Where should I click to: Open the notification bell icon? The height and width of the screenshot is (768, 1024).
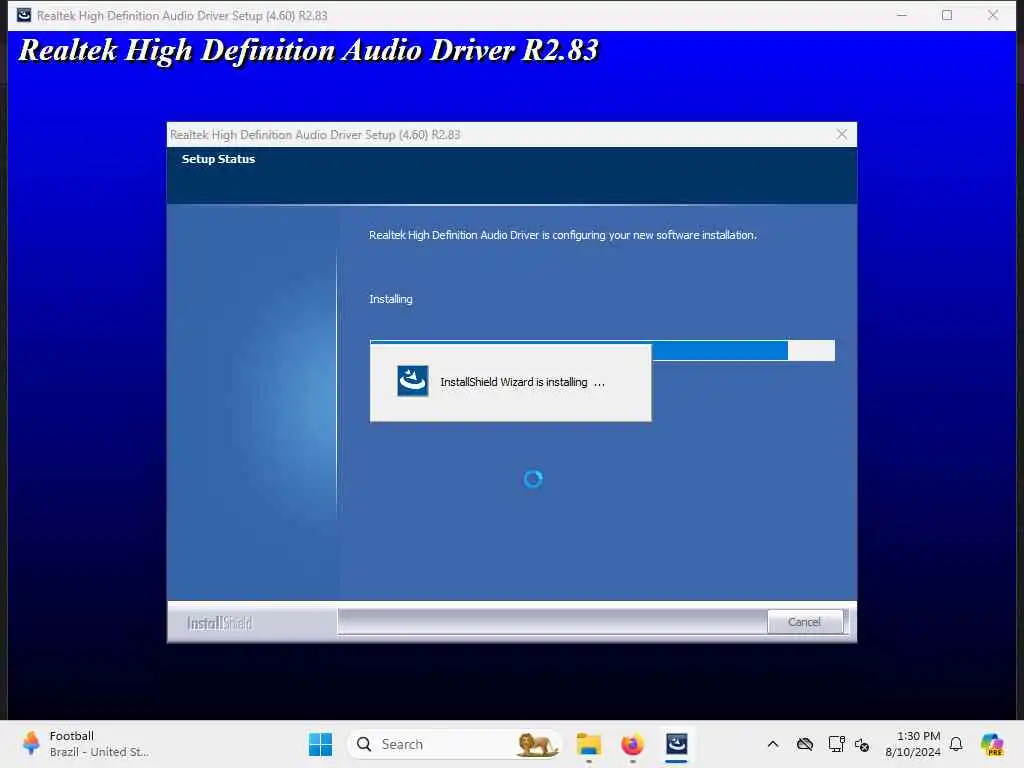click(x=956, y=744)
